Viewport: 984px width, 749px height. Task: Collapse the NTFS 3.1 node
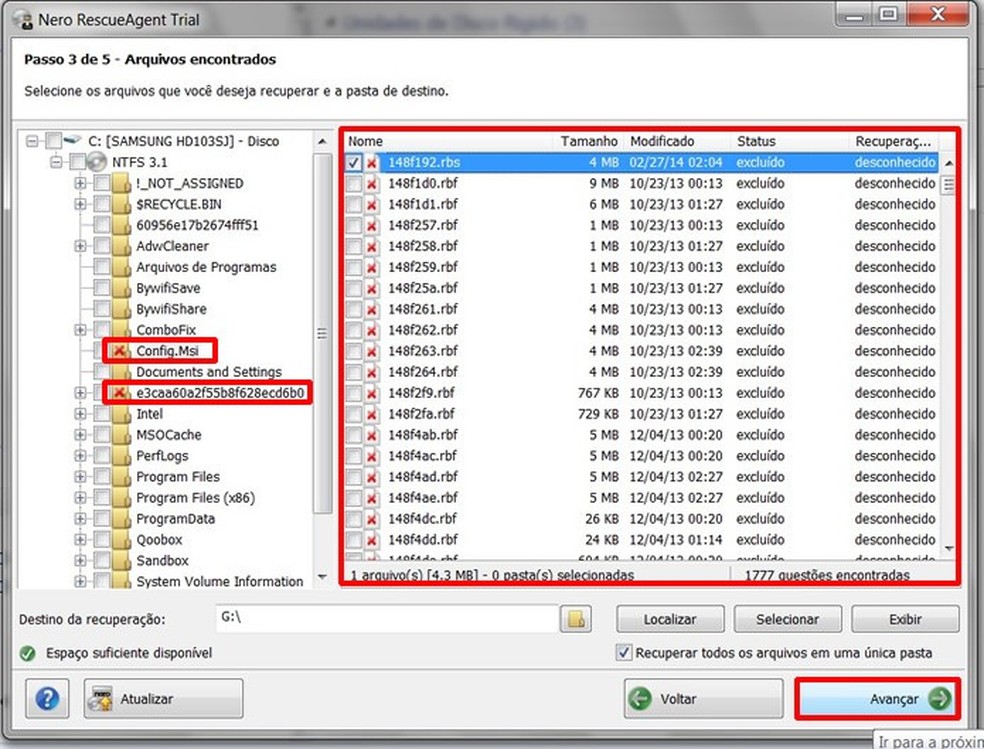(56, 162)
